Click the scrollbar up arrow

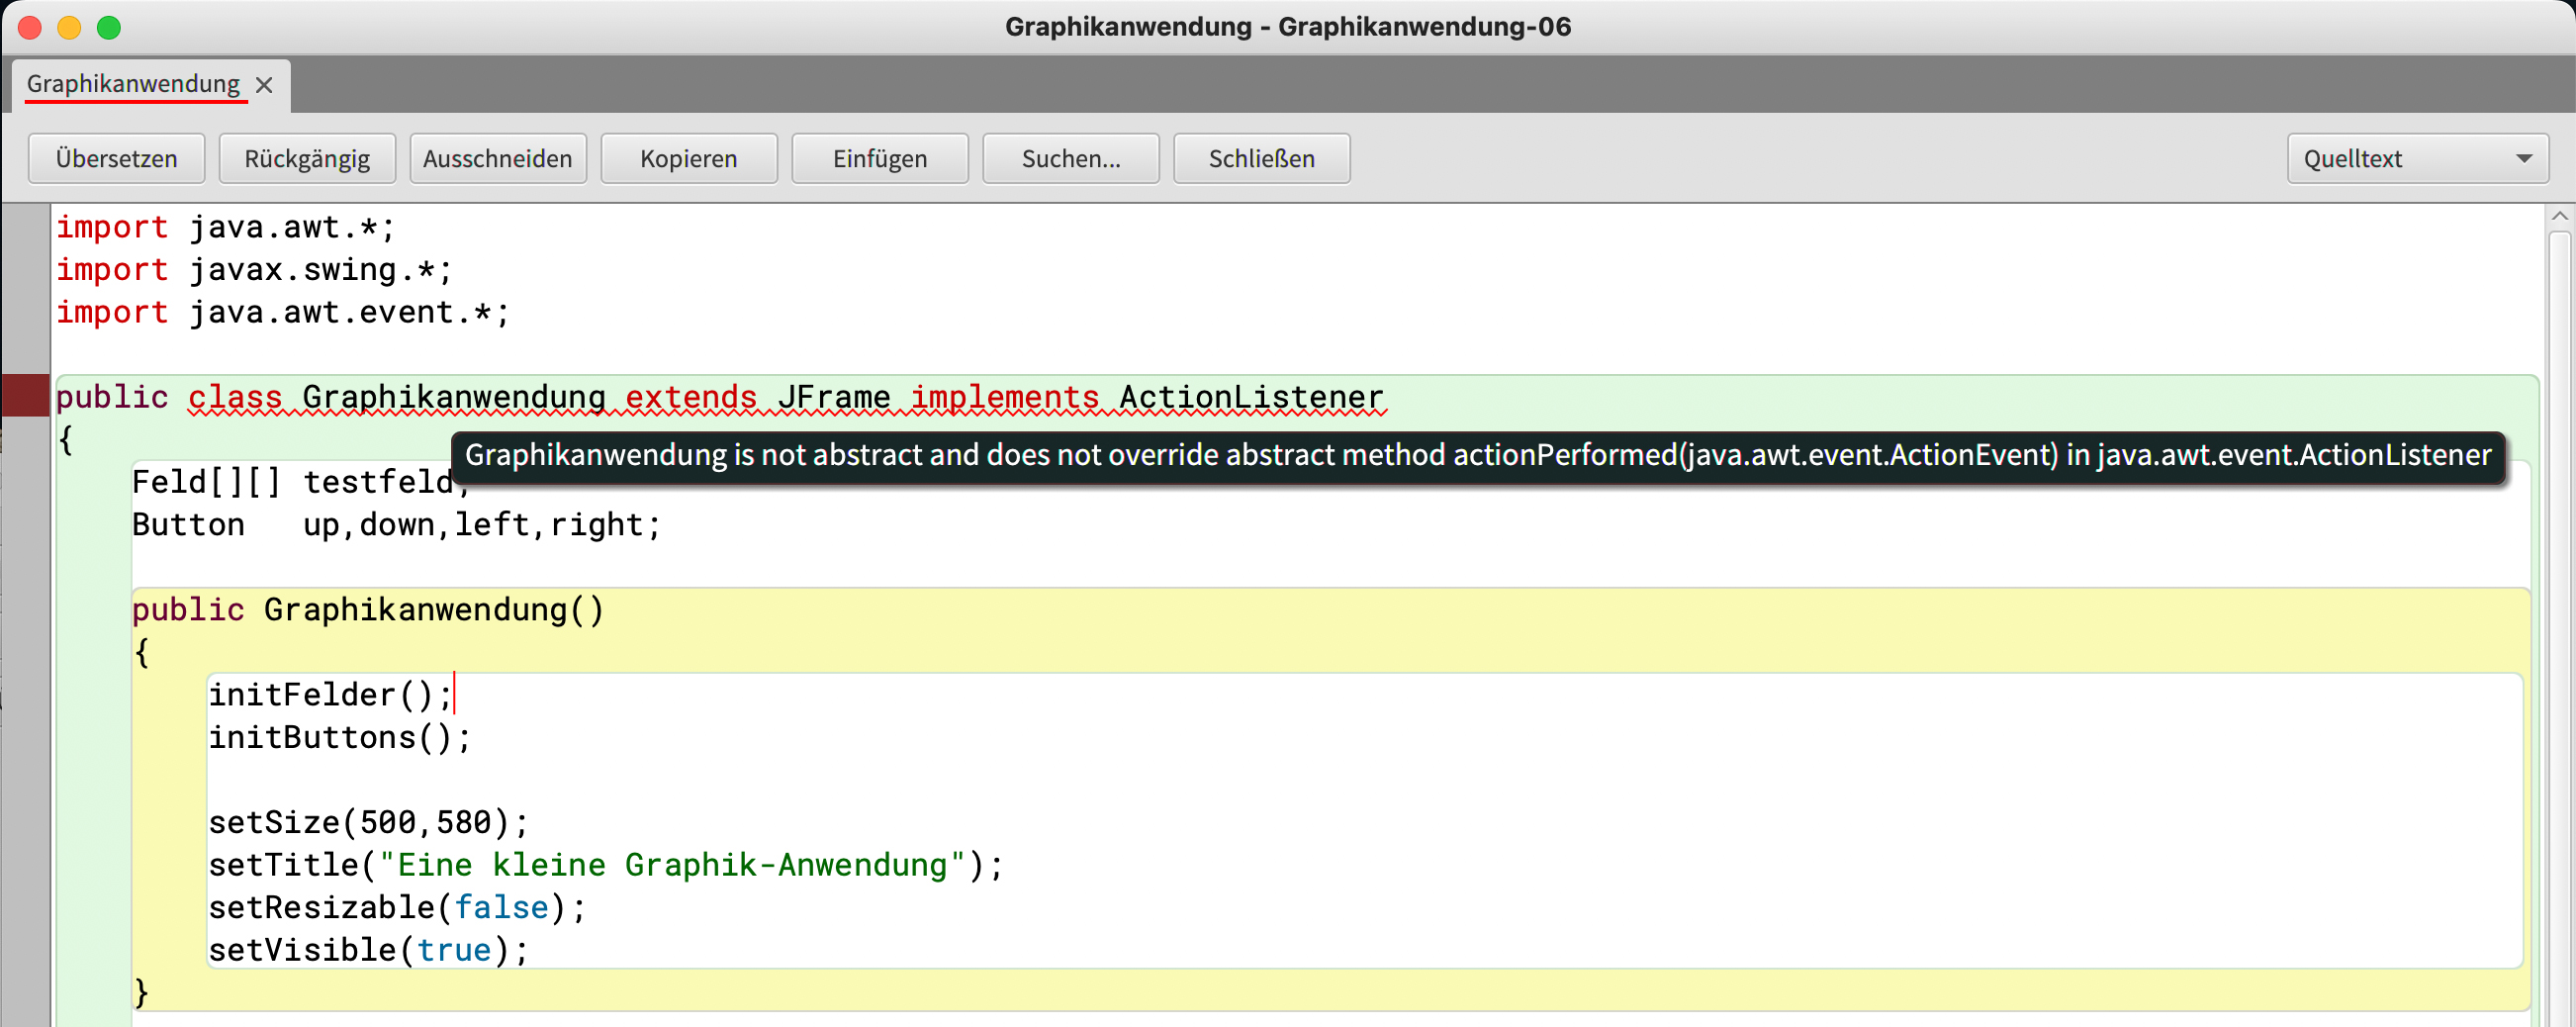pos(2559,216)
